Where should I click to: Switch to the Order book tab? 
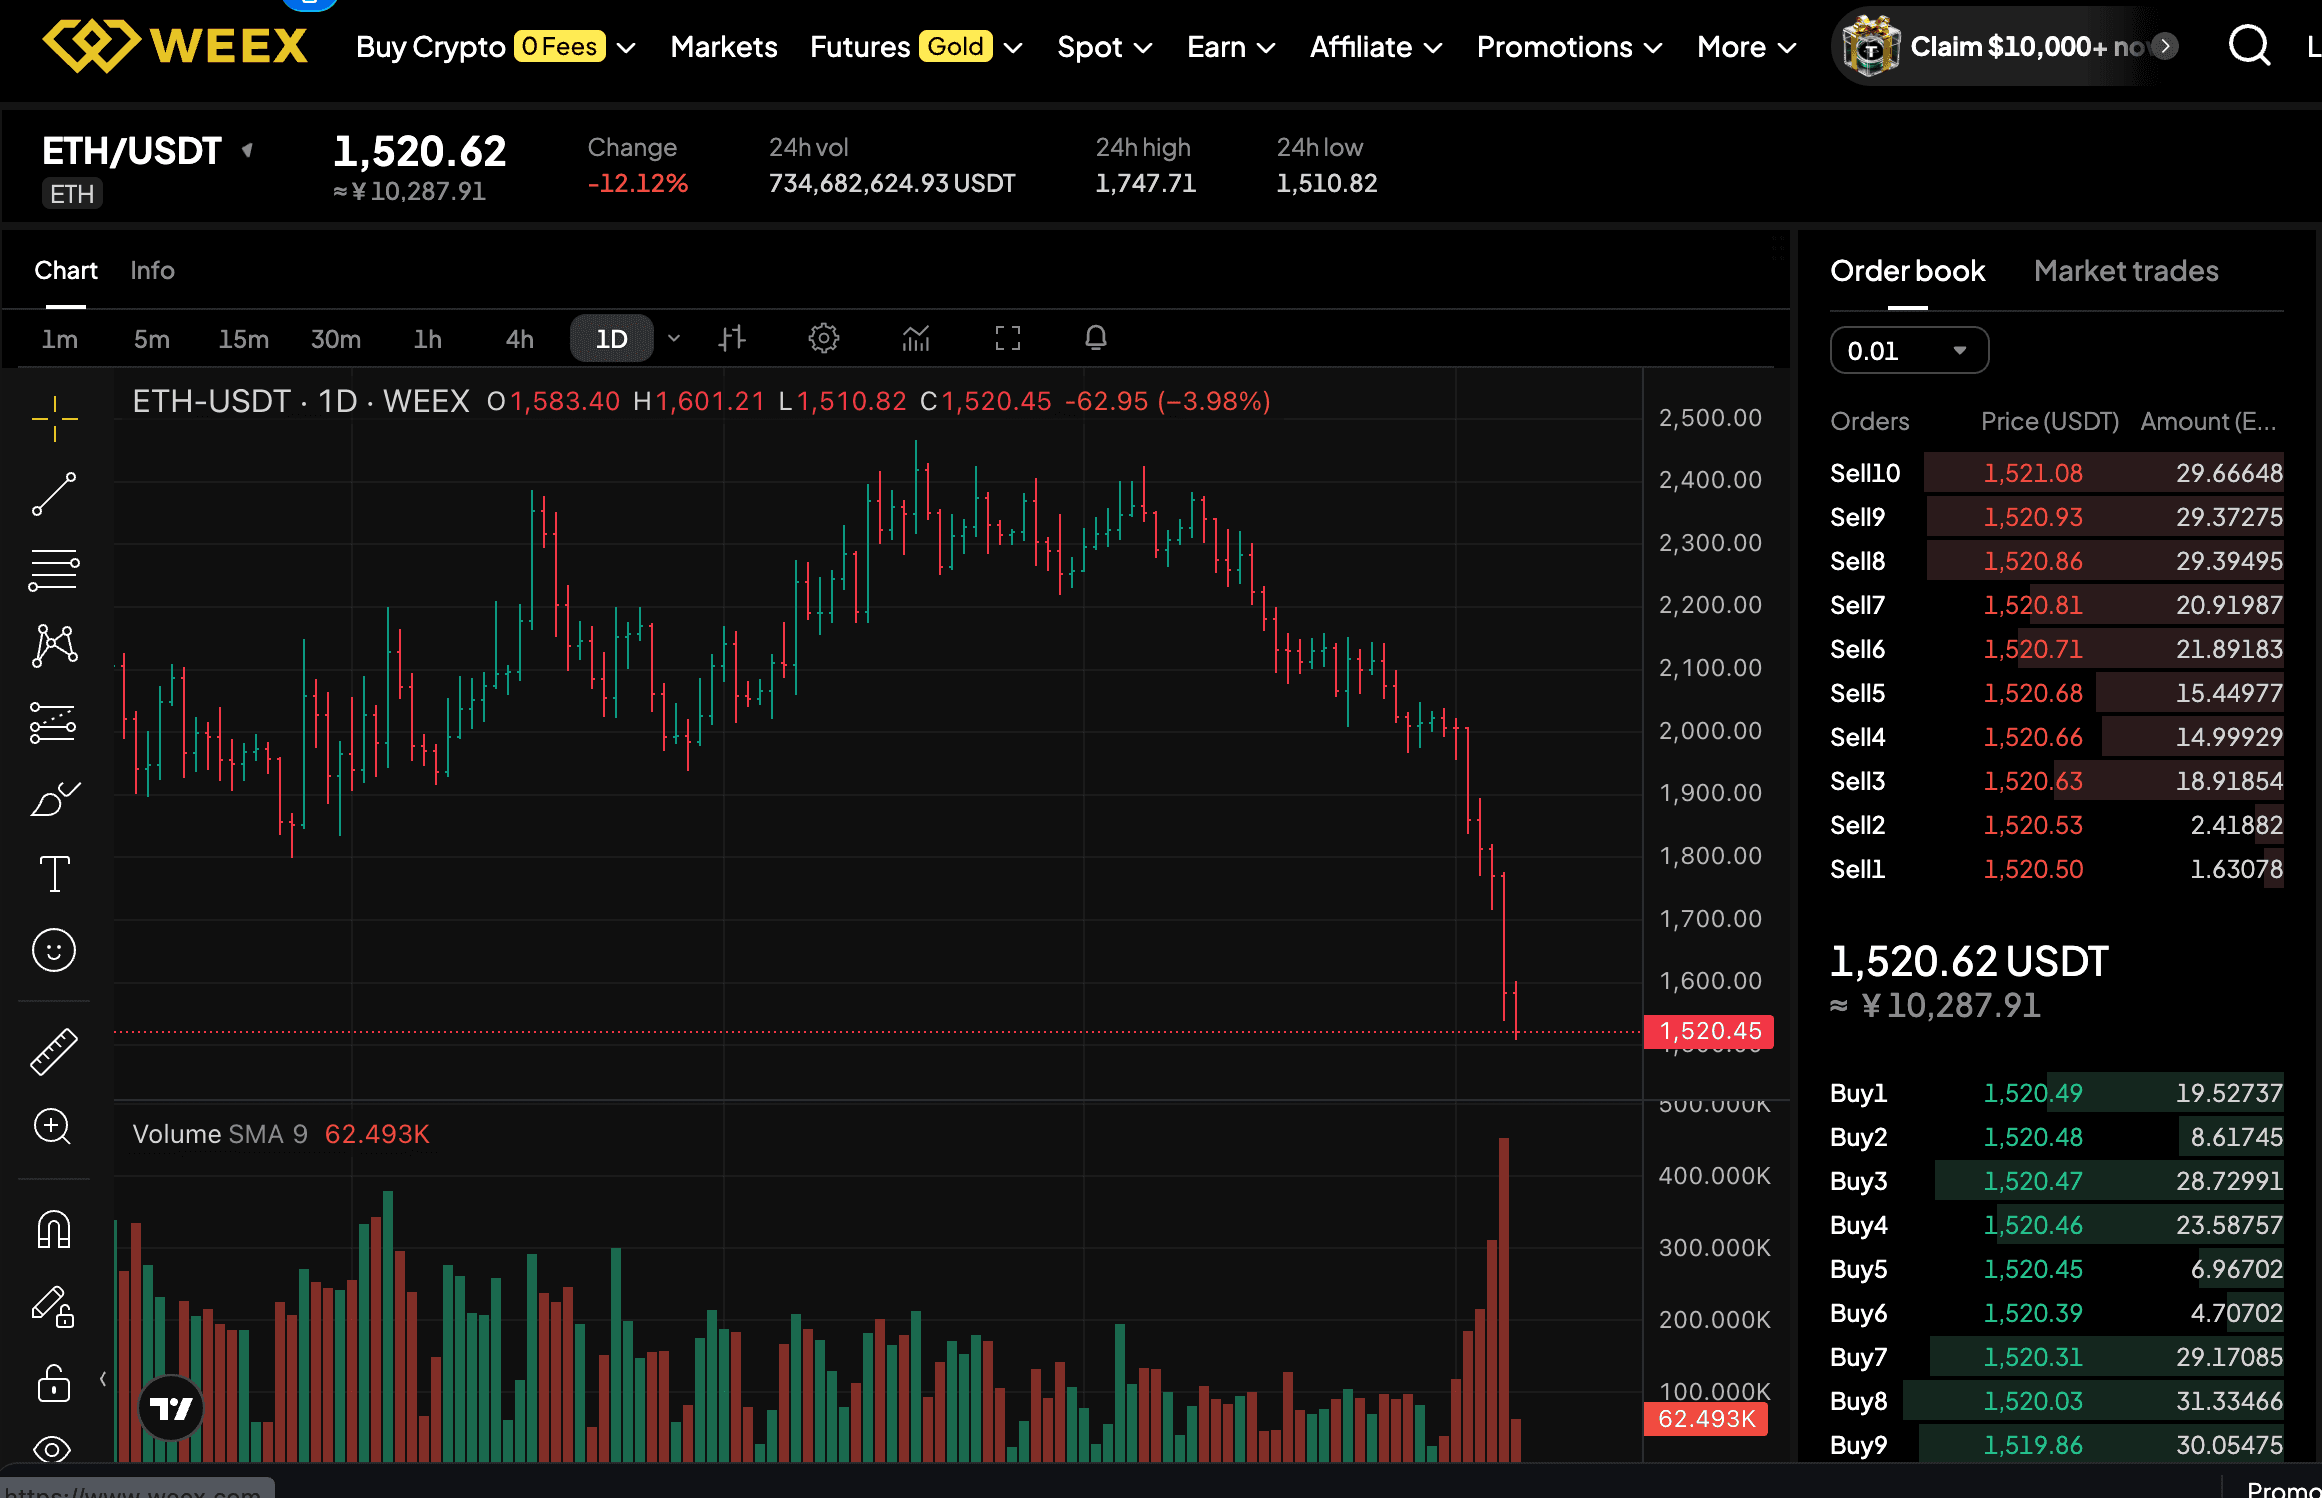click(1908, 271)
